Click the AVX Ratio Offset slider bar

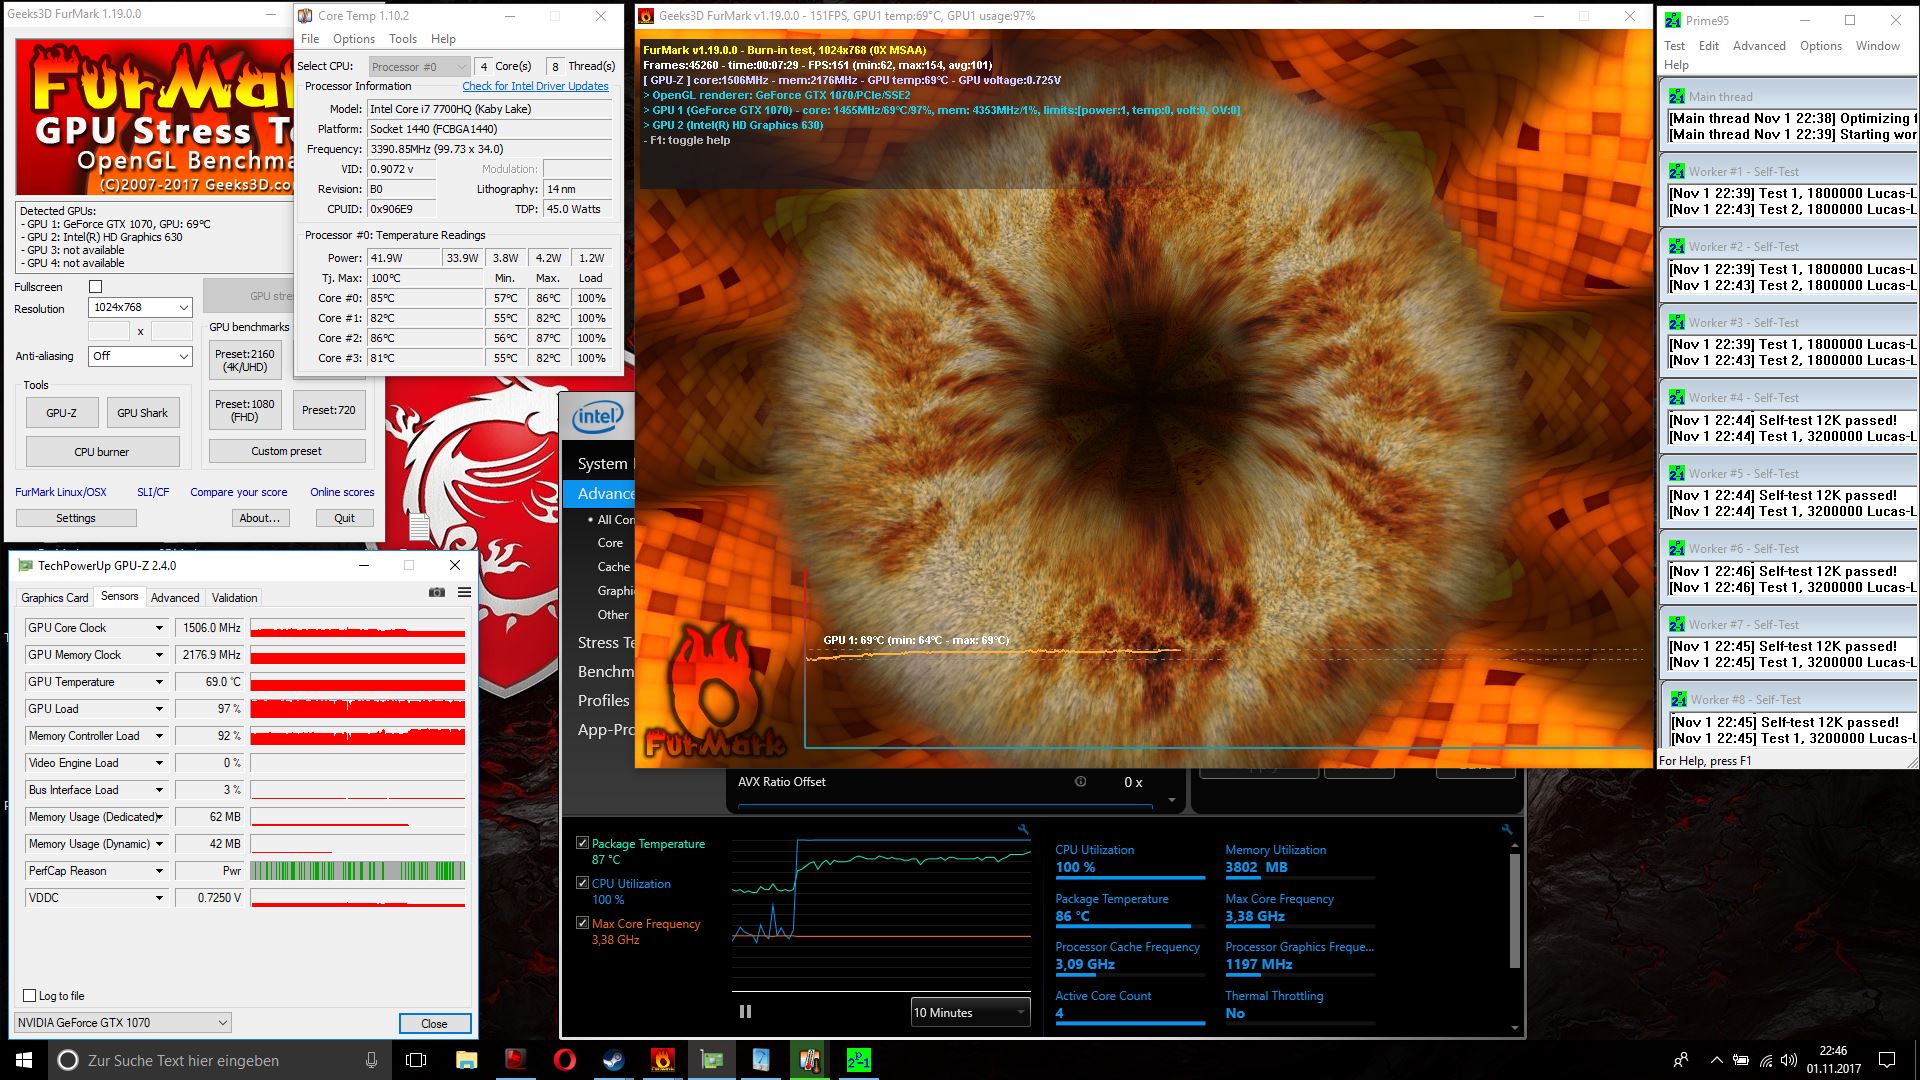945,803
